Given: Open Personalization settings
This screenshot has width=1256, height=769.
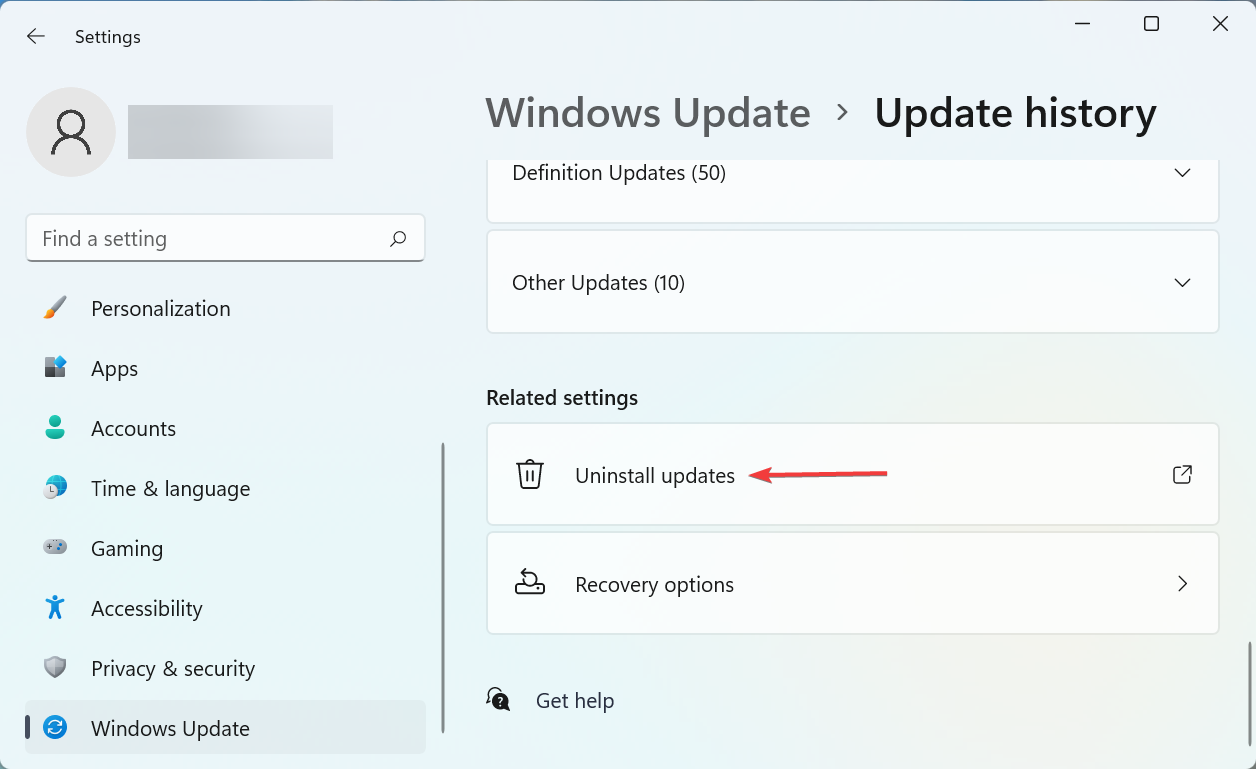Looking at the screenshot, I should click(225, 308).
